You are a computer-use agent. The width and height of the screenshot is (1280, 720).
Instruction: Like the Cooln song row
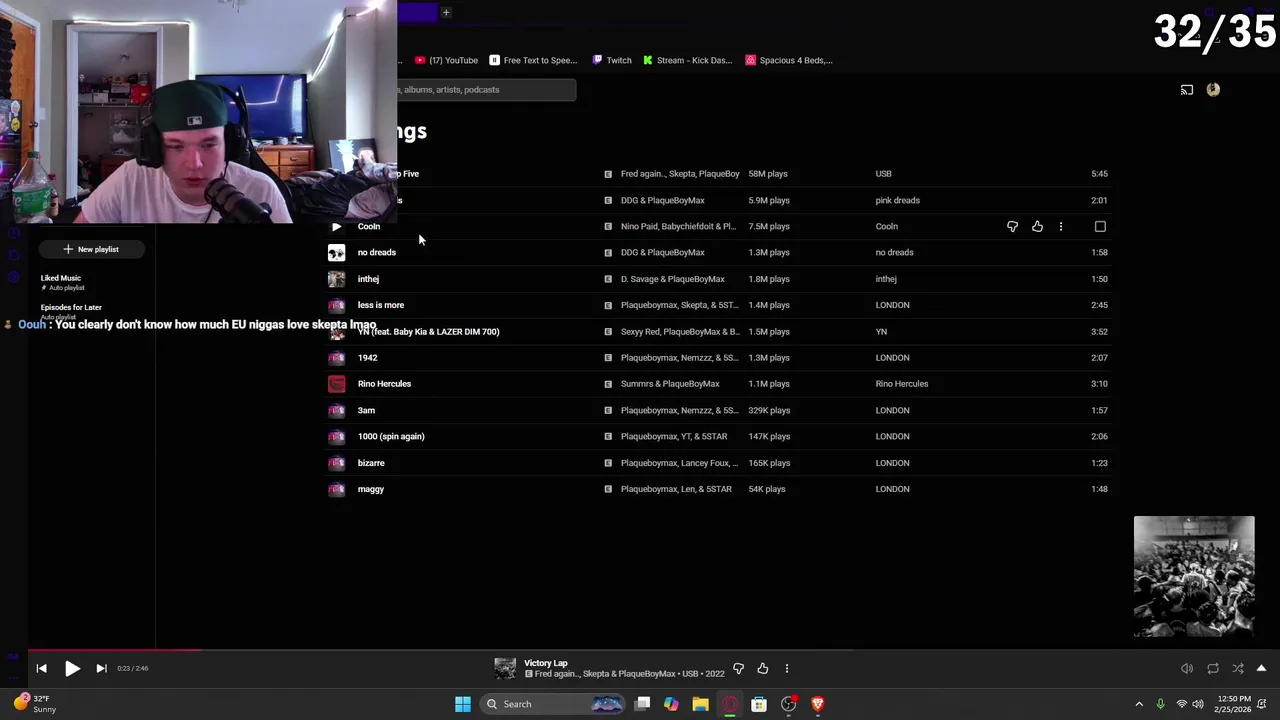click(x=1037, y=227)
